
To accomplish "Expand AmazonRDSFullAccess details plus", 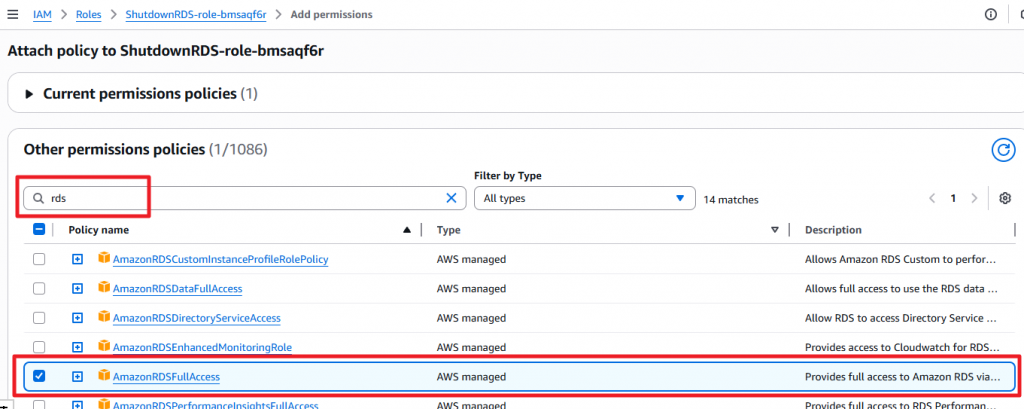I will pyautogui.click(x=78, y=377).
